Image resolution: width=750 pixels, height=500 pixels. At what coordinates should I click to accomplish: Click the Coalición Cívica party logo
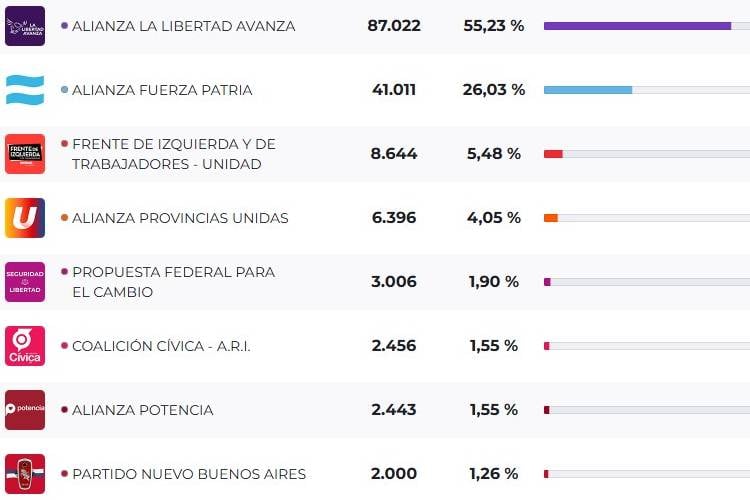tap(25, 346)
